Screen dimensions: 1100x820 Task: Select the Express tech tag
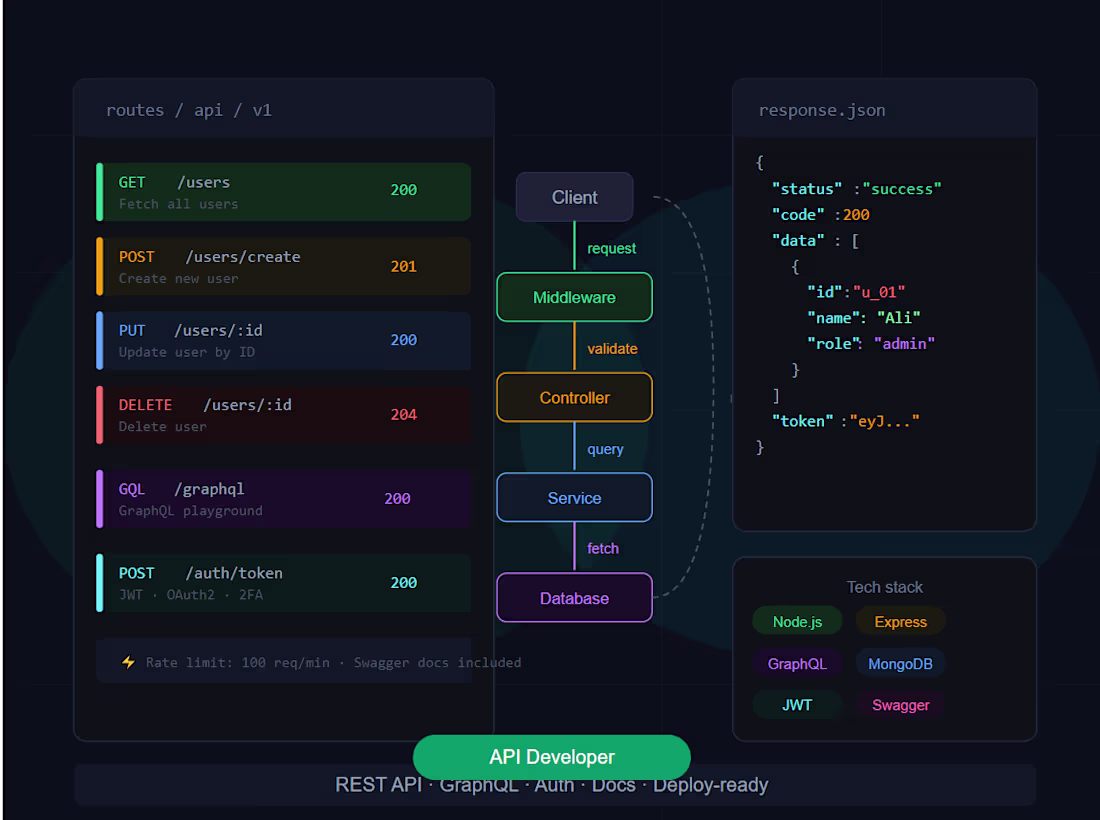click(x=901, y=621)
